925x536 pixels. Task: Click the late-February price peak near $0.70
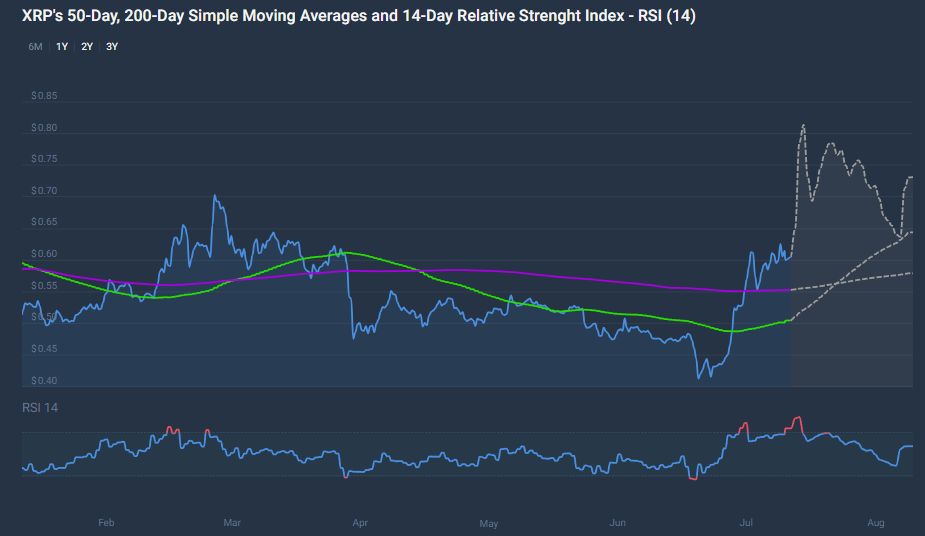(215, 196)
